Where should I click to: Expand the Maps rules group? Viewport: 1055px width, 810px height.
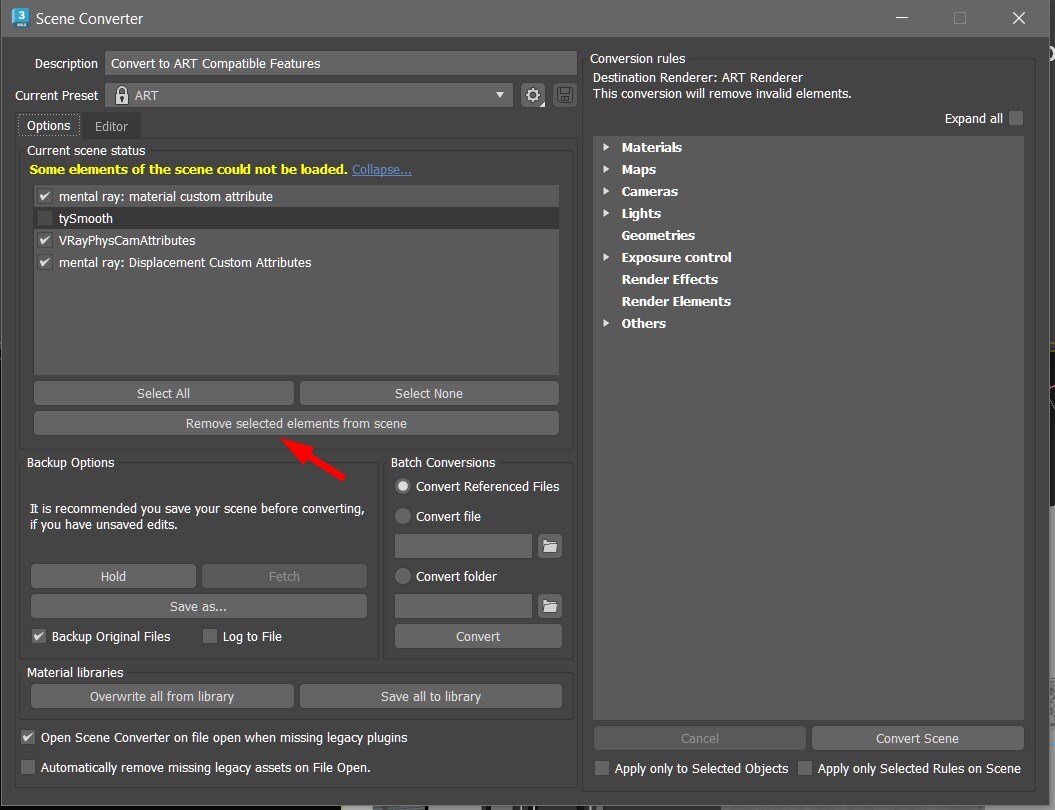pyautogui.click(x=606, y=169)
